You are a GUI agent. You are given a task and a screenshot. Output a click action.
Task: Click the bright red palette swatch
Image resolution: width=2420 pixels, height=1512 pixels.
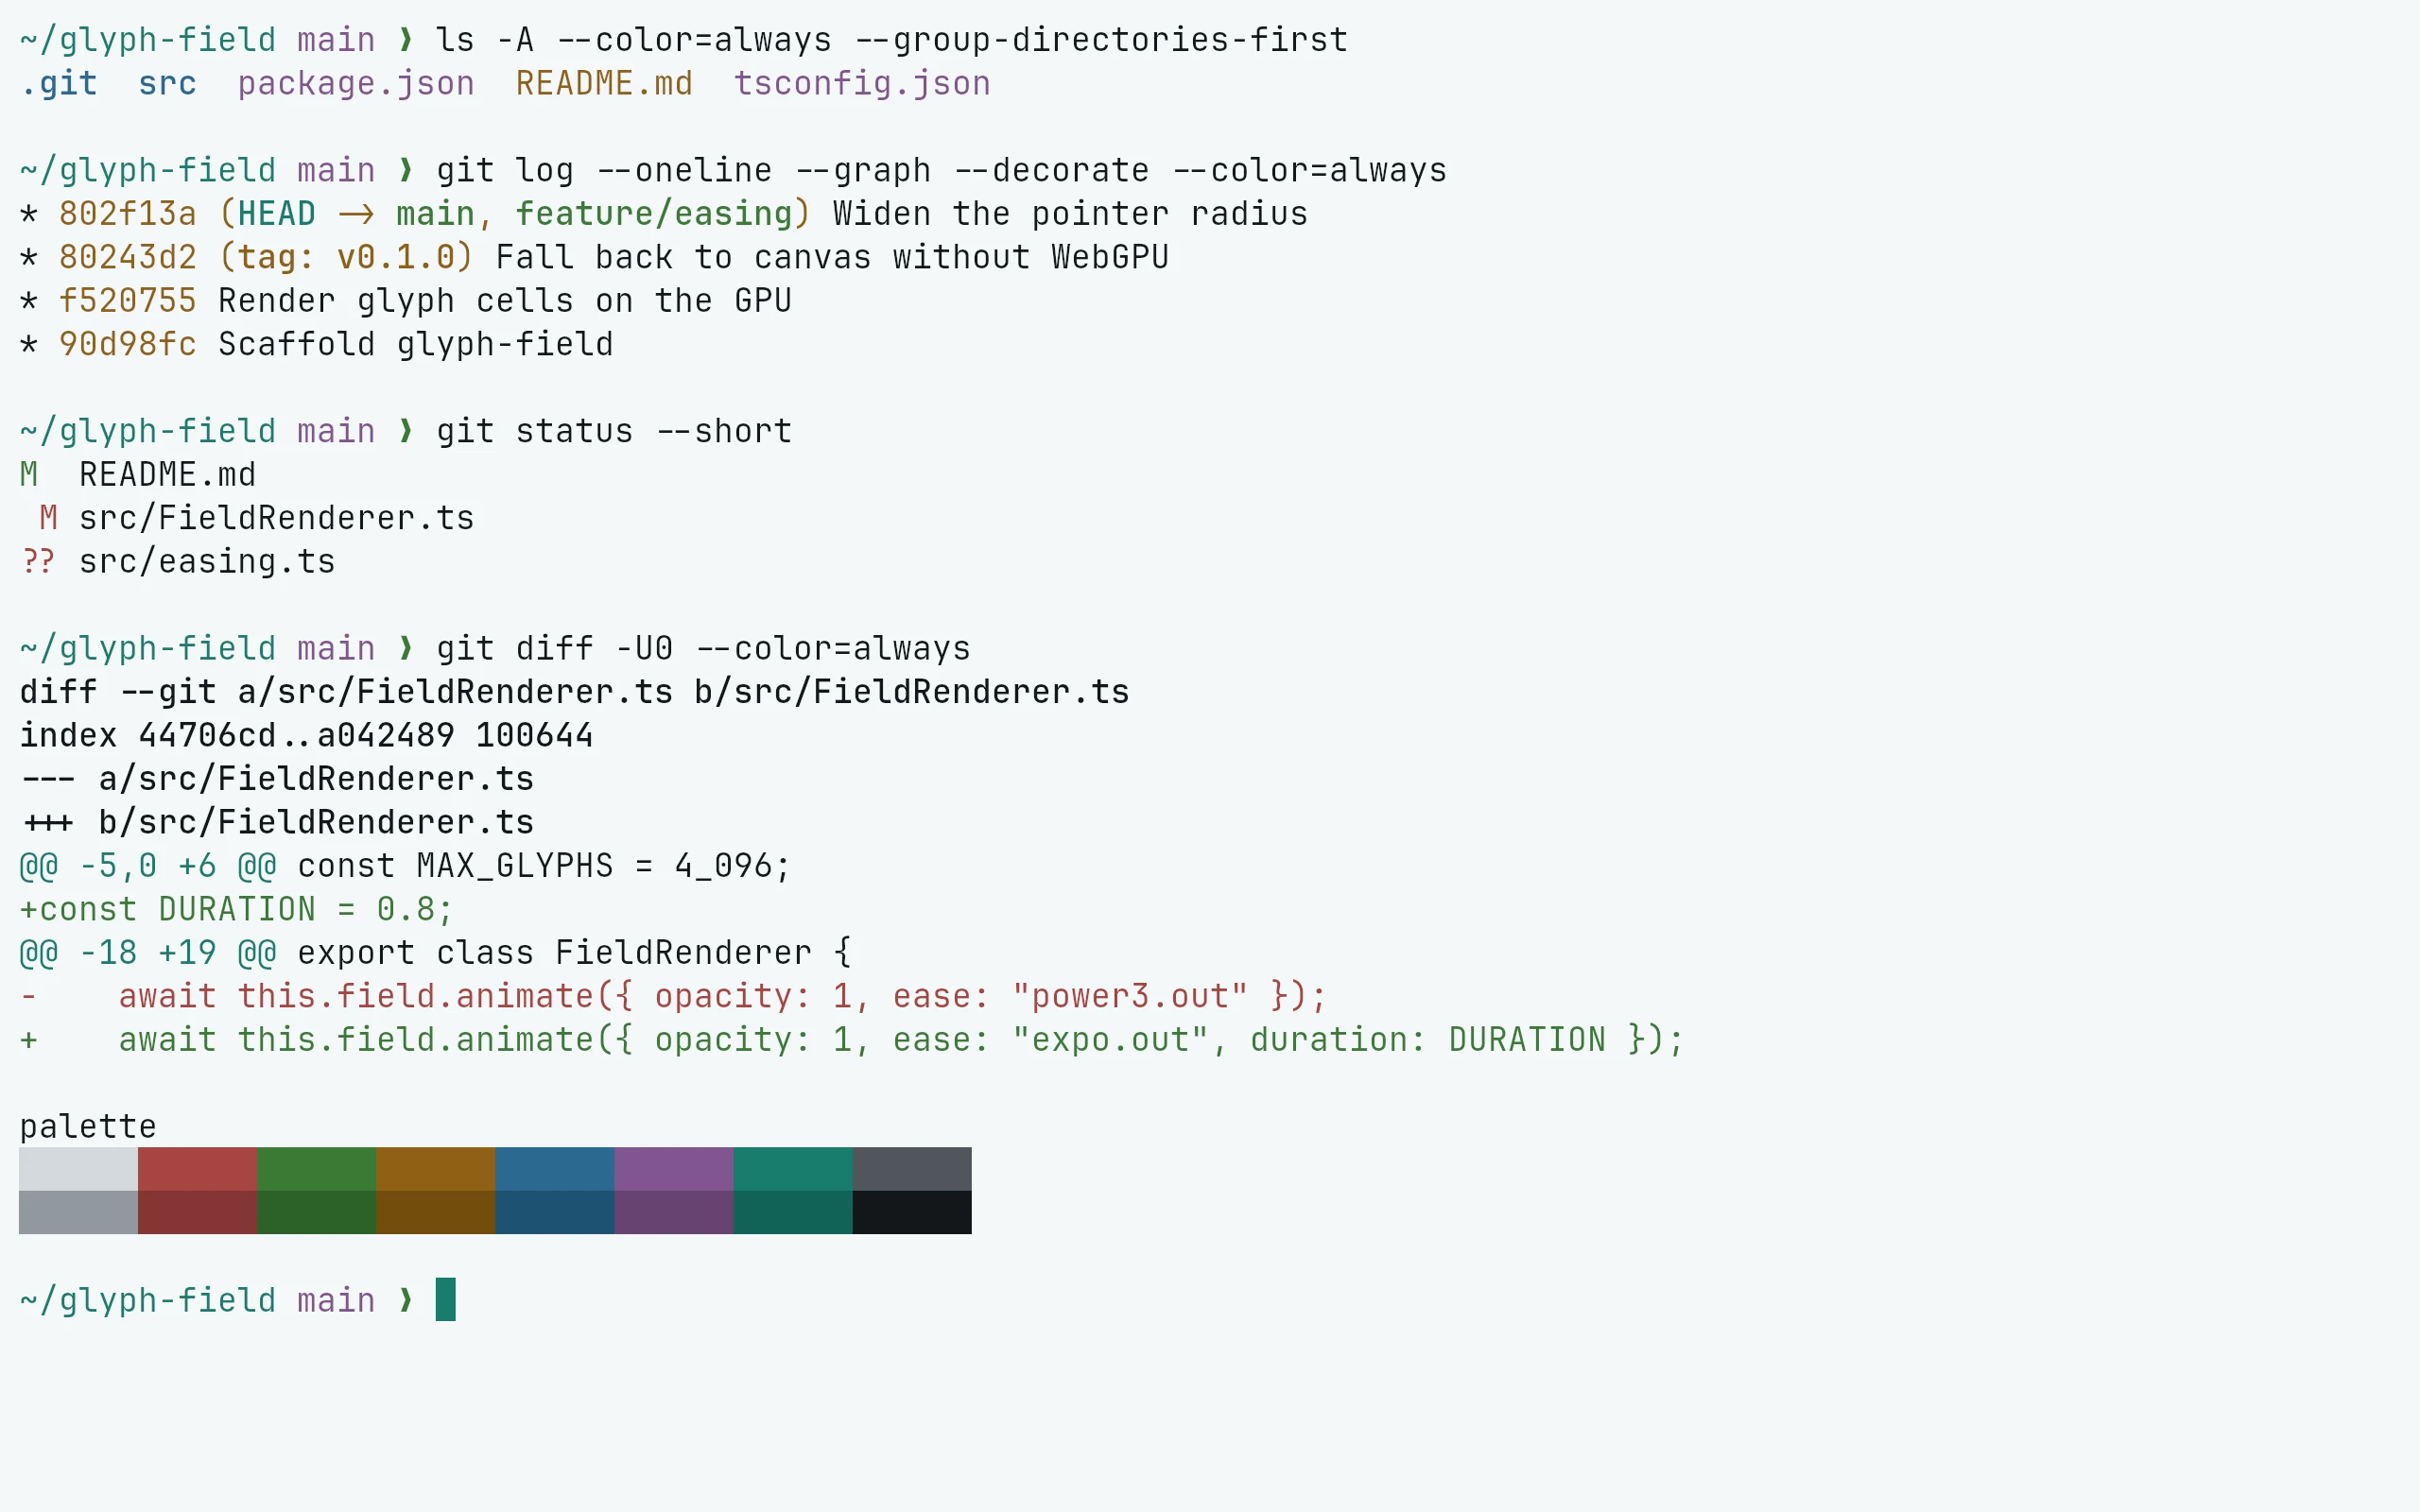pos(197,1169)
